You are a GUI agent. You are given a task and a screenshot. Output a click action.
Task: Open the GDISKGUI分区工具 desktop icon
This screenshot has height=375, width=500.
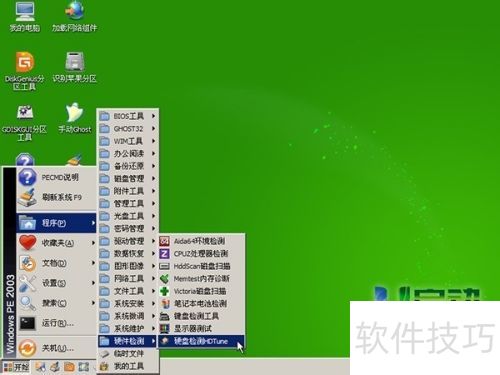(24, 122)
